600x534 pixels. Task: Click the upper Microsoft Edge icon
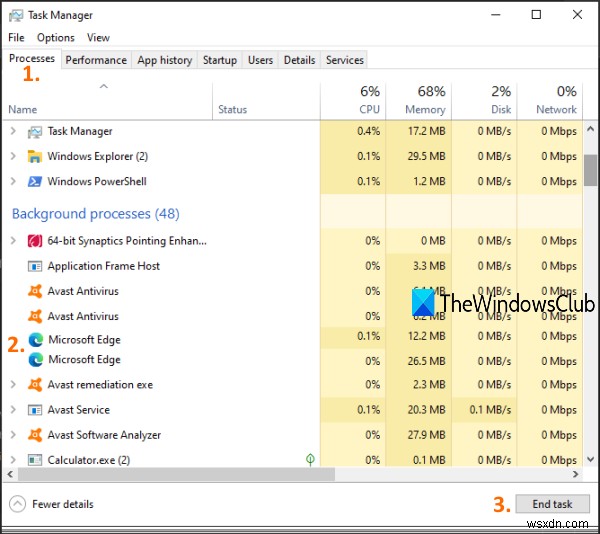coord(36,340)
